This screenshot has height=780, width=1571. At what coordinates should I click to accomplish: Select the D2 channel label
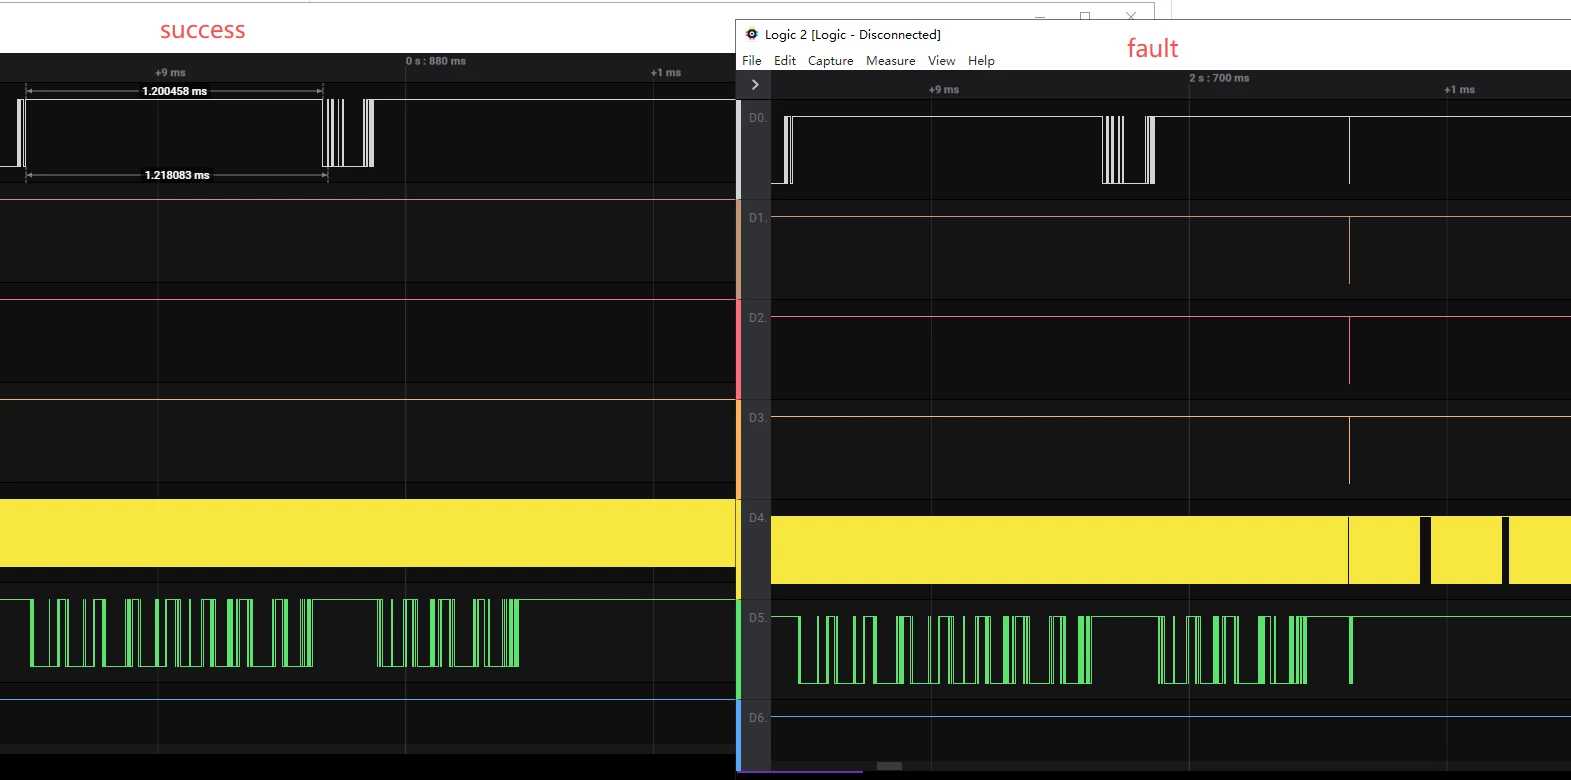pos(757,318)
